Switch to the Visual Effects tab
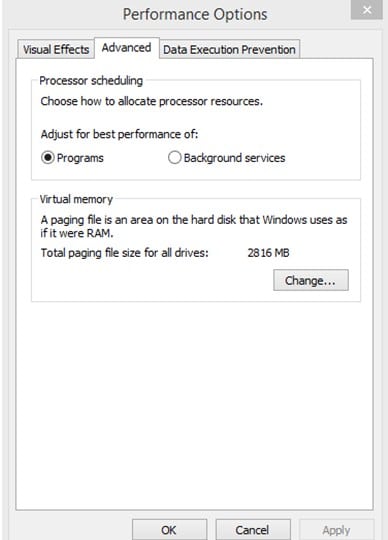 point(56,50)
